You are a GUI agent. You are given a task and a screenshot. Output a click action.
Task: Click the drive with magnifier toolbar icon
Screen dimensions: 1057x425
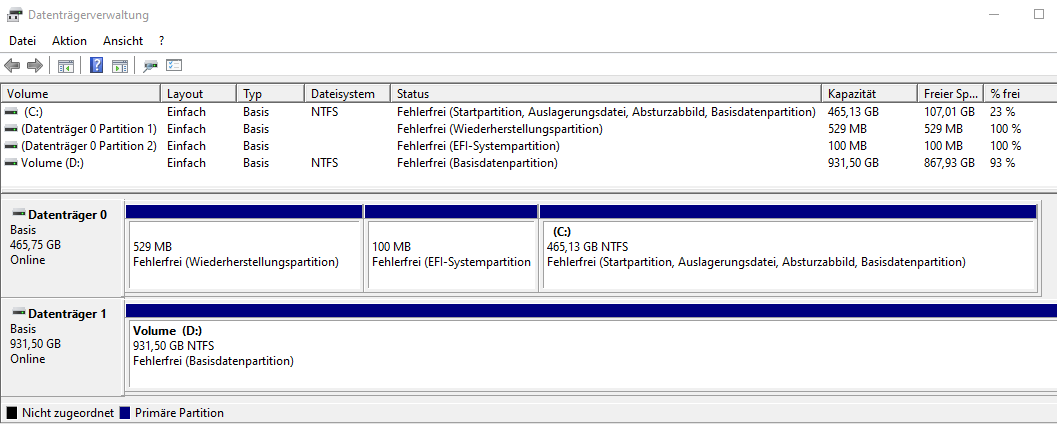151,65
